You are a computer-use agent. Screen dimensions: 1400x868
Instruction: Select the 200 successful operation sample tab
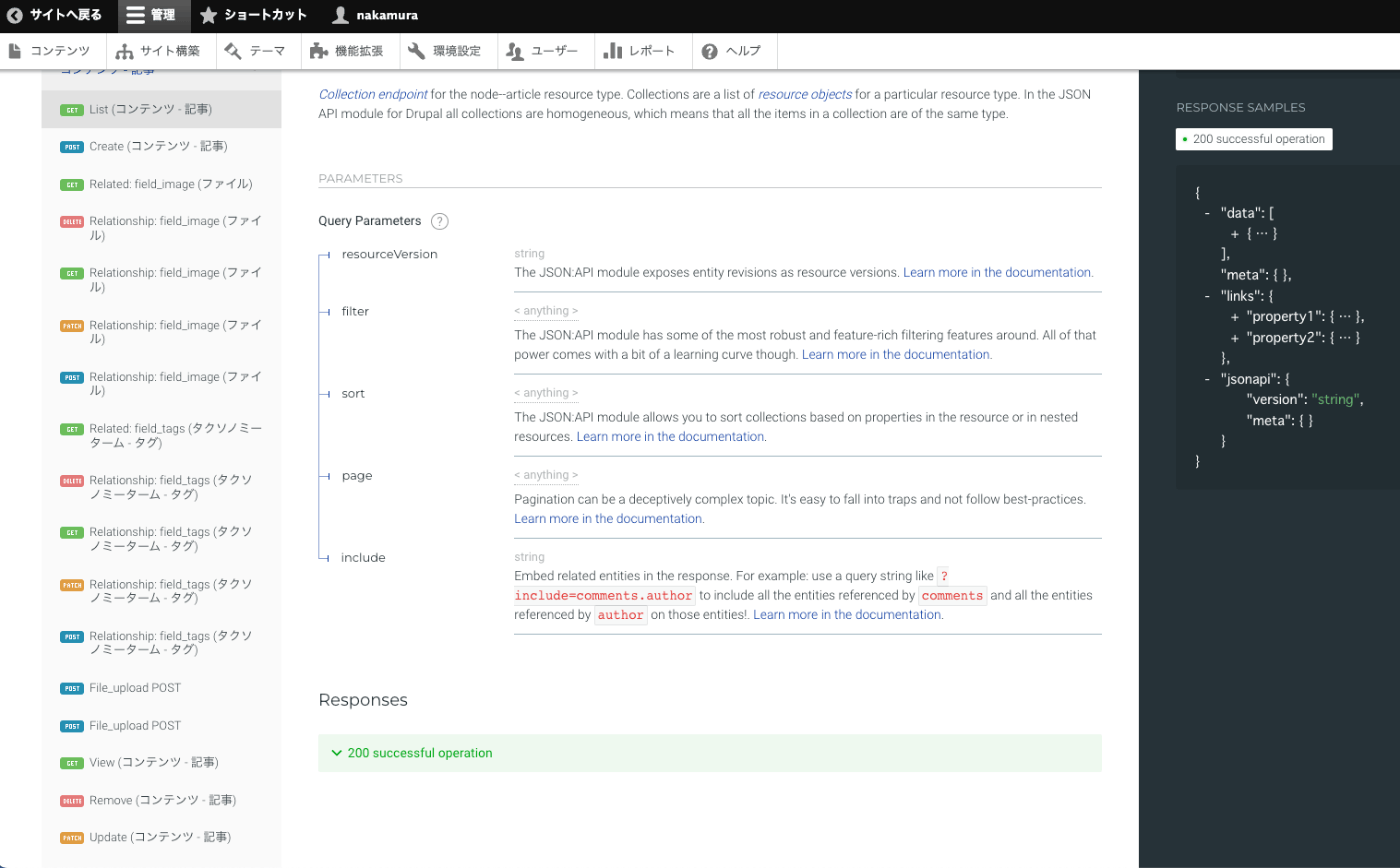[x=1254, y=139]
